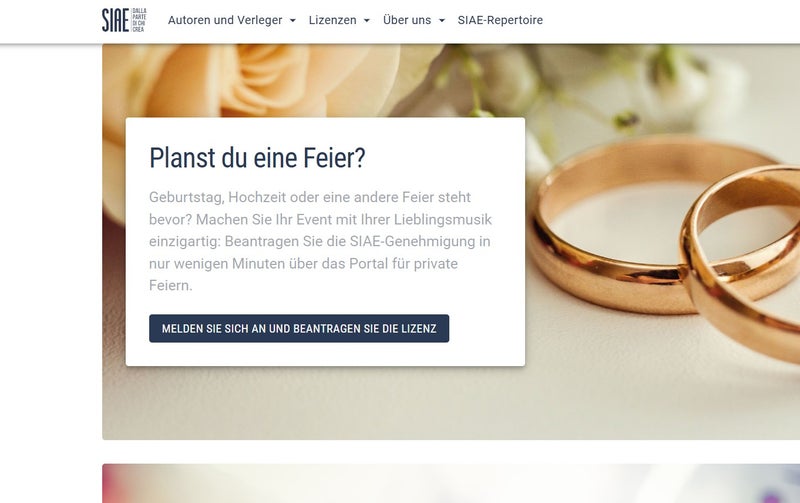Open the Lizenzen menu label
The height and width of the screenshot is (503, 800).
pyautogui.click(x=333, y=20)
